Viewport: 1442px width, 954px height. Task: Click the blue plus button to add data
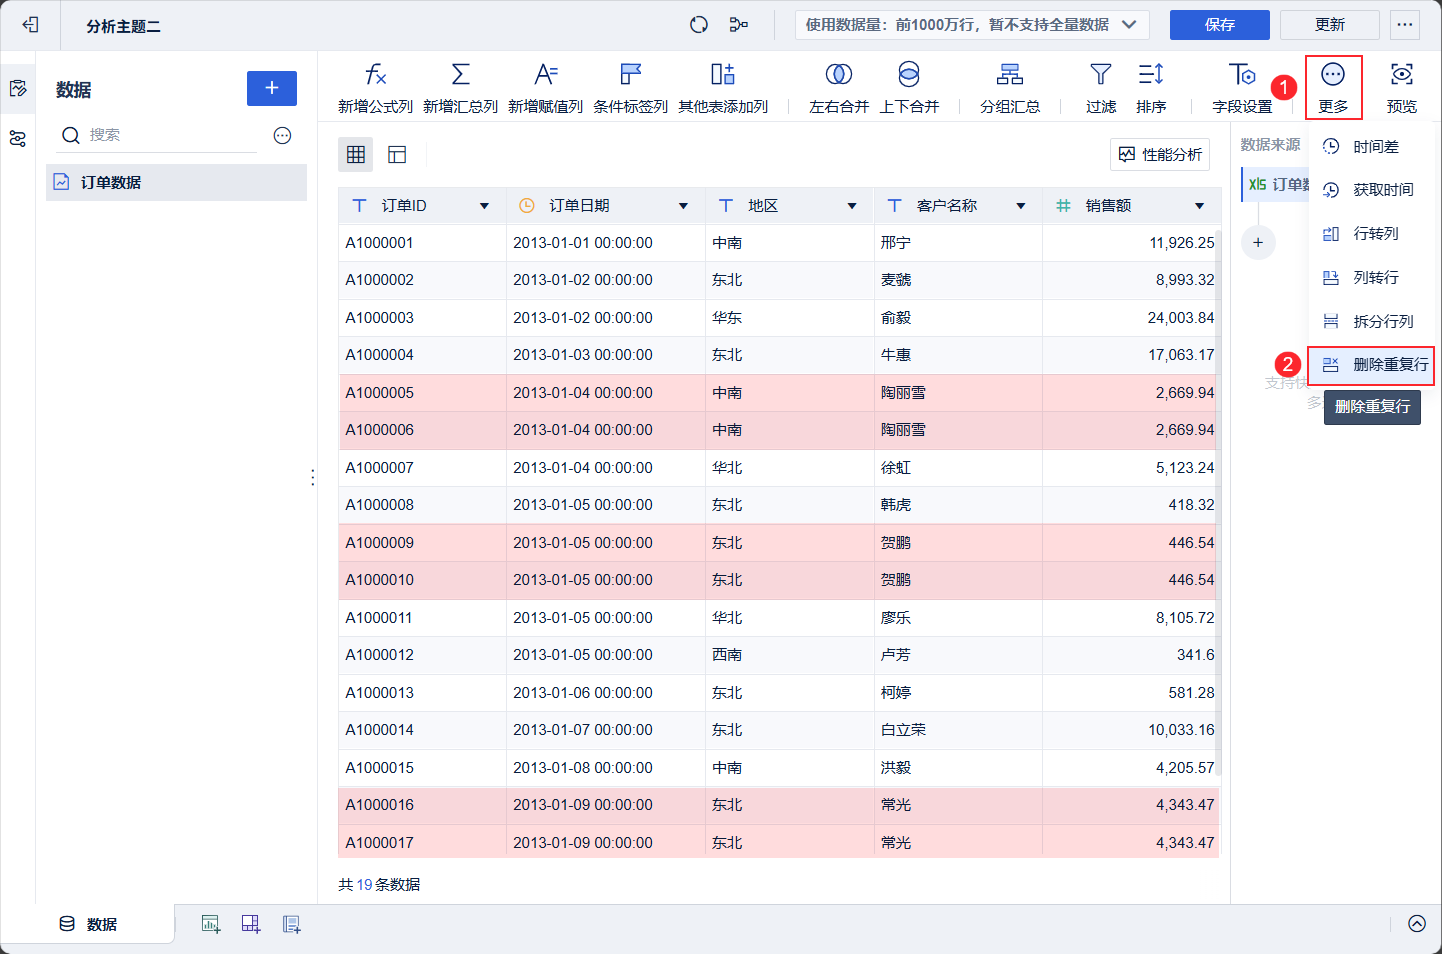pyautogui.click(x=272, y=88)
